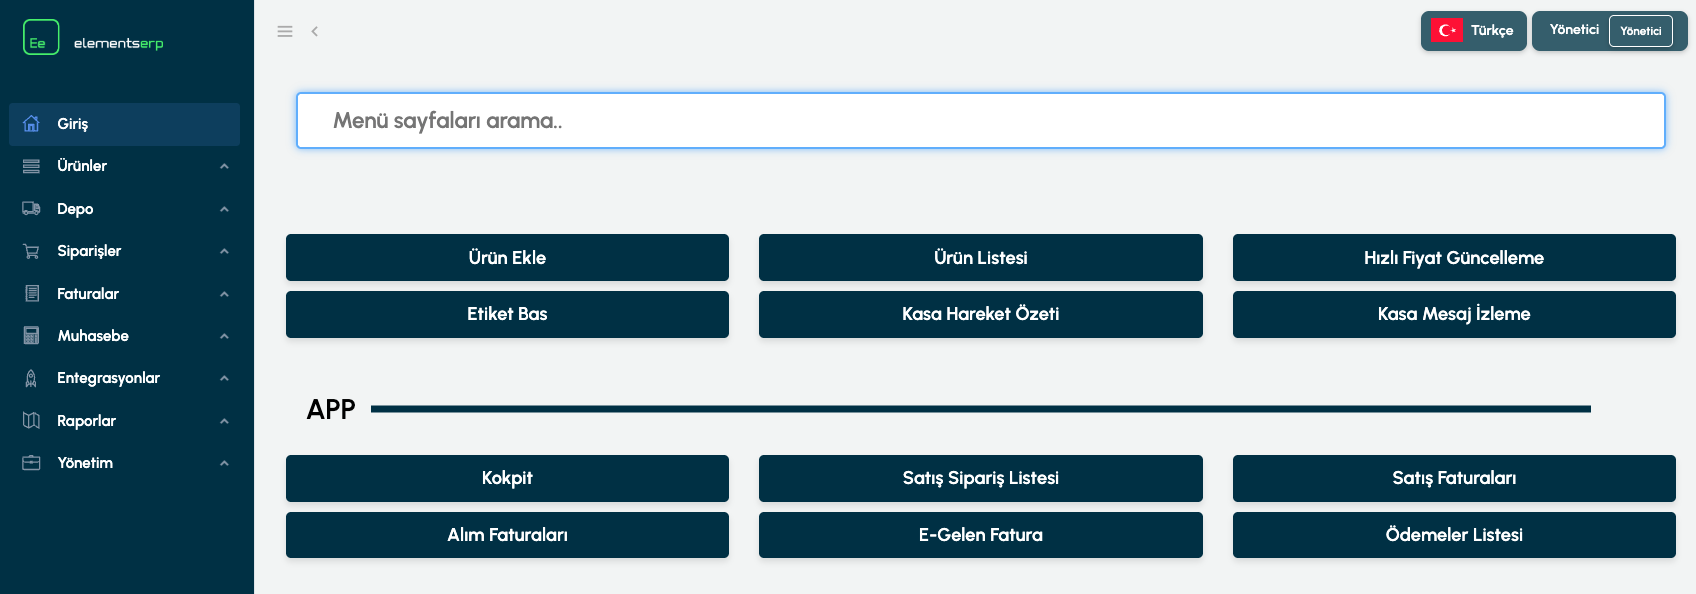The image size is (1696, 594).
Task: Click the Entegrasyonlar rocket icon
Action: (x=31, y=378)
